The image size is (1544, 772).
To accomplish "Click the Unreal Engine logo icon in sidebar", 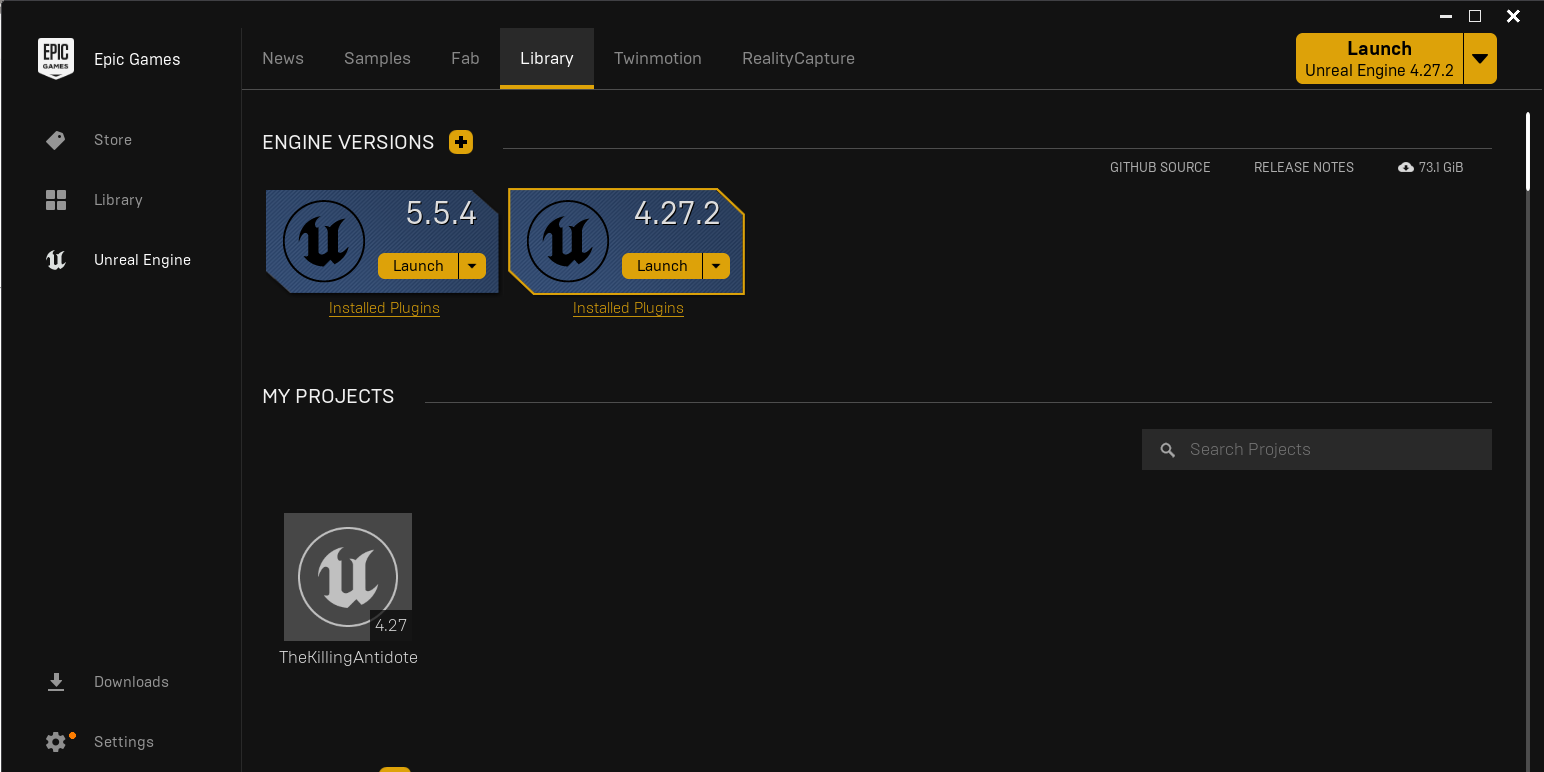I will click(56, 260).
